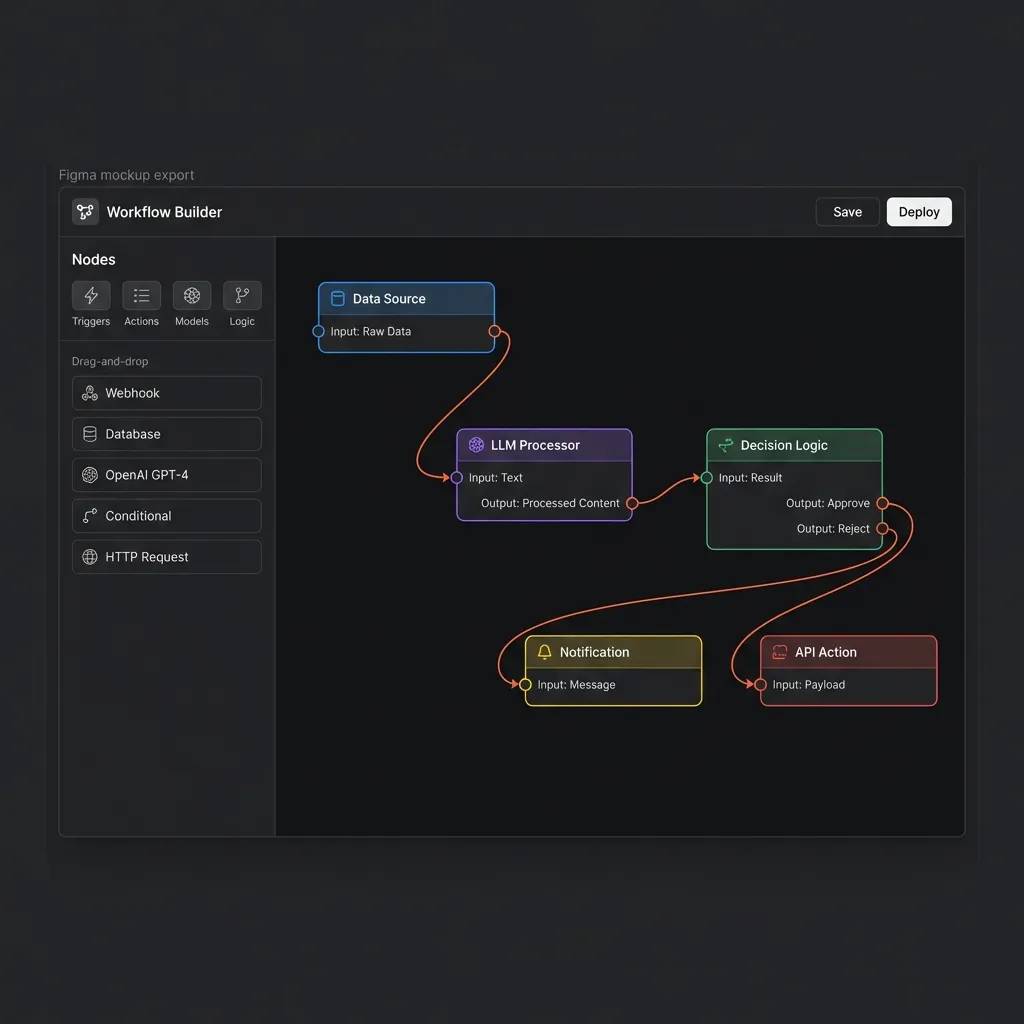Click the Output: Approve port

(882, 504)
